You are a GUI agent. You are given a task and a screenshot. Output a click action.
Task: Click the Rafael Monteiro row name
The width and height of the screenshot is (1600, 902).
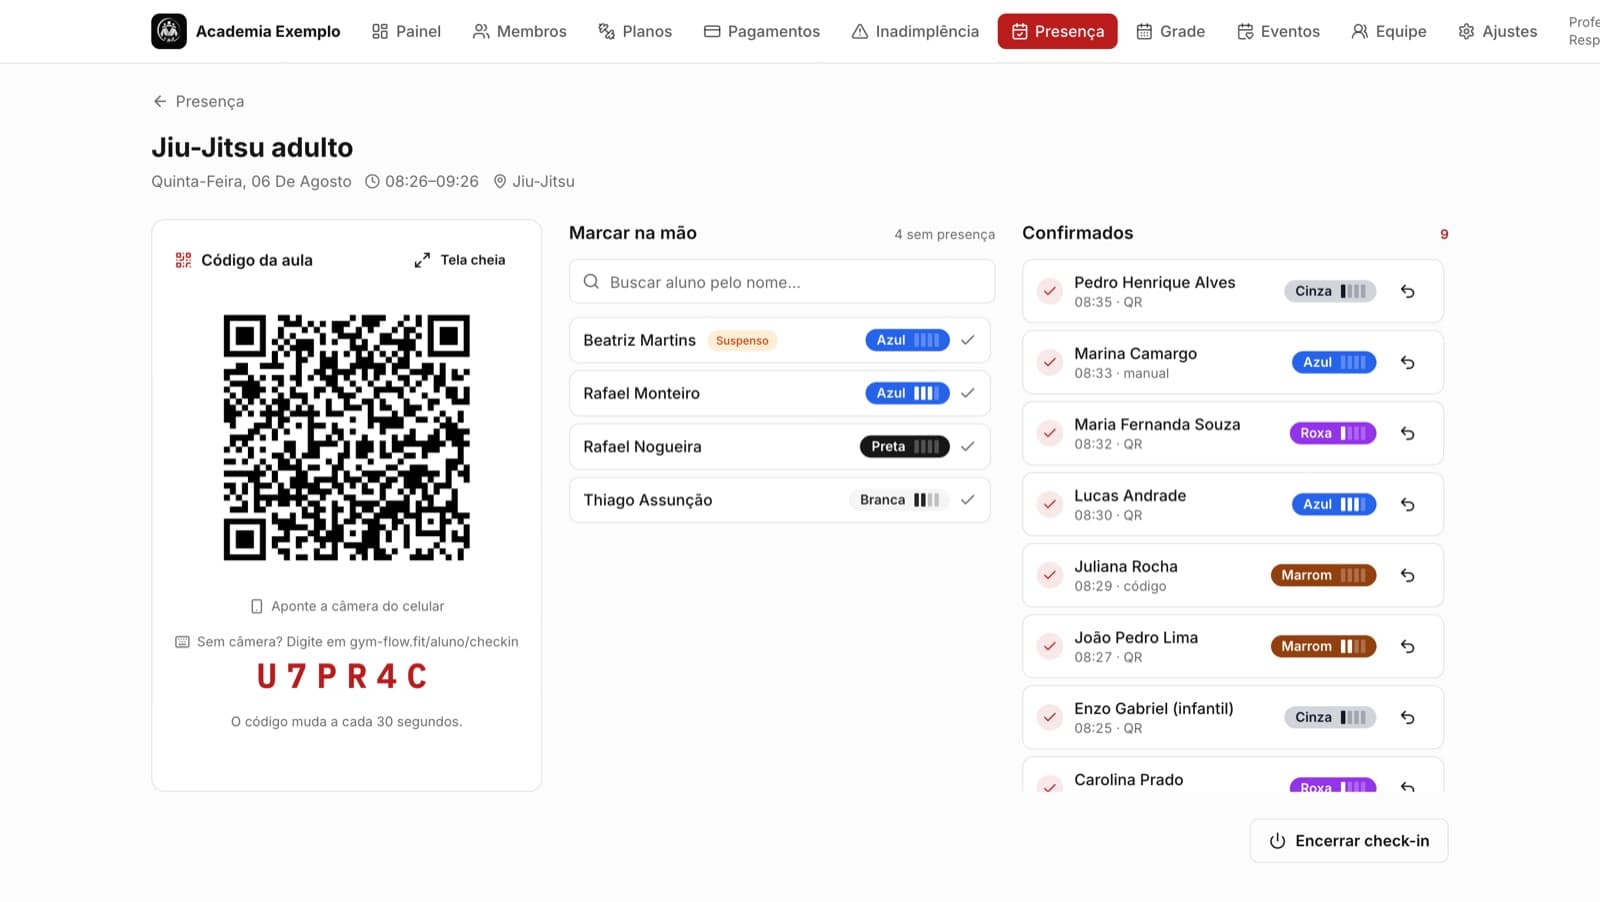pyautogui.click(x=641, y=394)
